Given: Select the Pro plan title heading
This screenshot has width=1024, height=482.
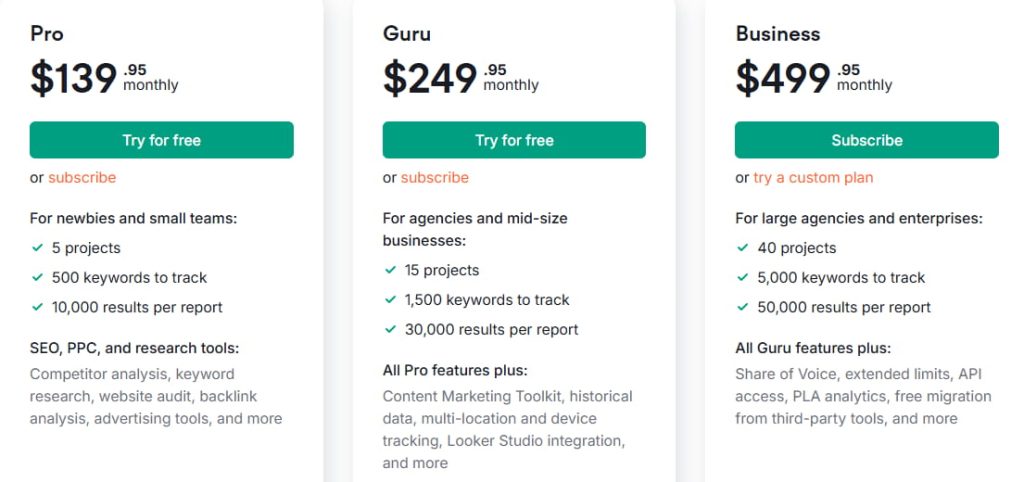Looking at the screenshot, I should [x=47, y=33].
